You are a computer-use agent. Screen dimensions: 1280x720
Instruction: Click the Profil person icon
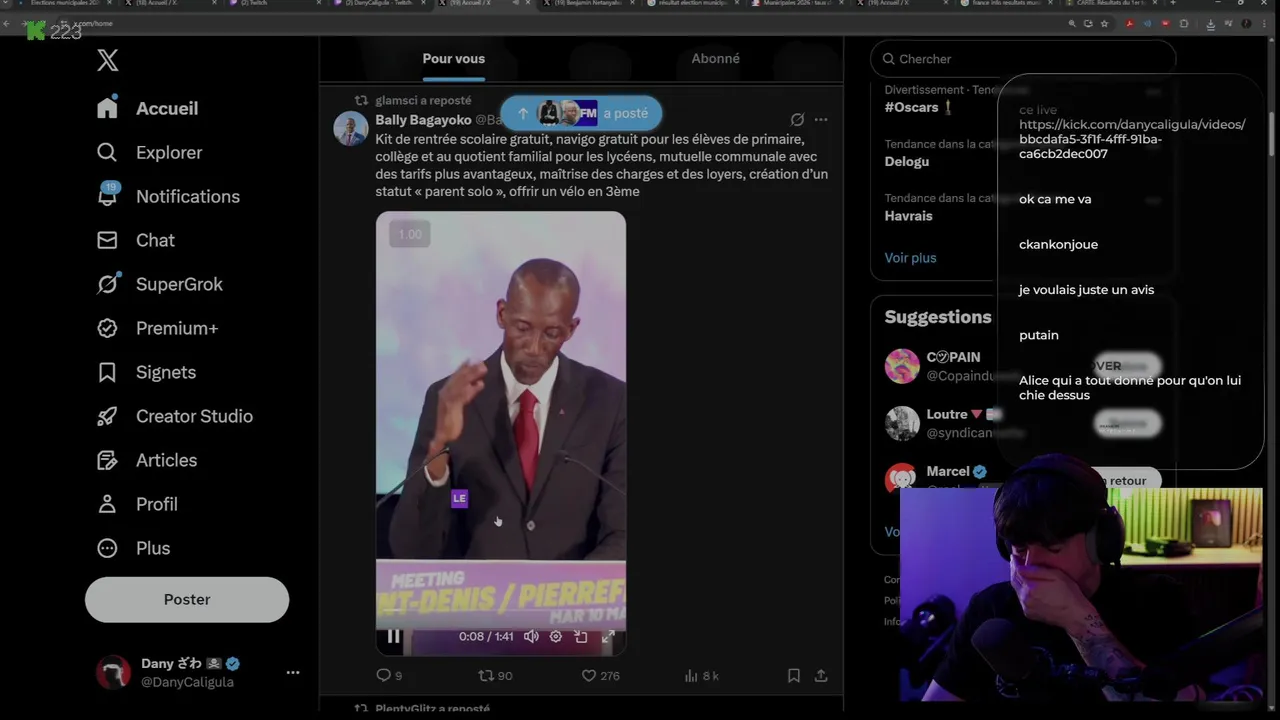pyautogui.click(x=107, y=504)
